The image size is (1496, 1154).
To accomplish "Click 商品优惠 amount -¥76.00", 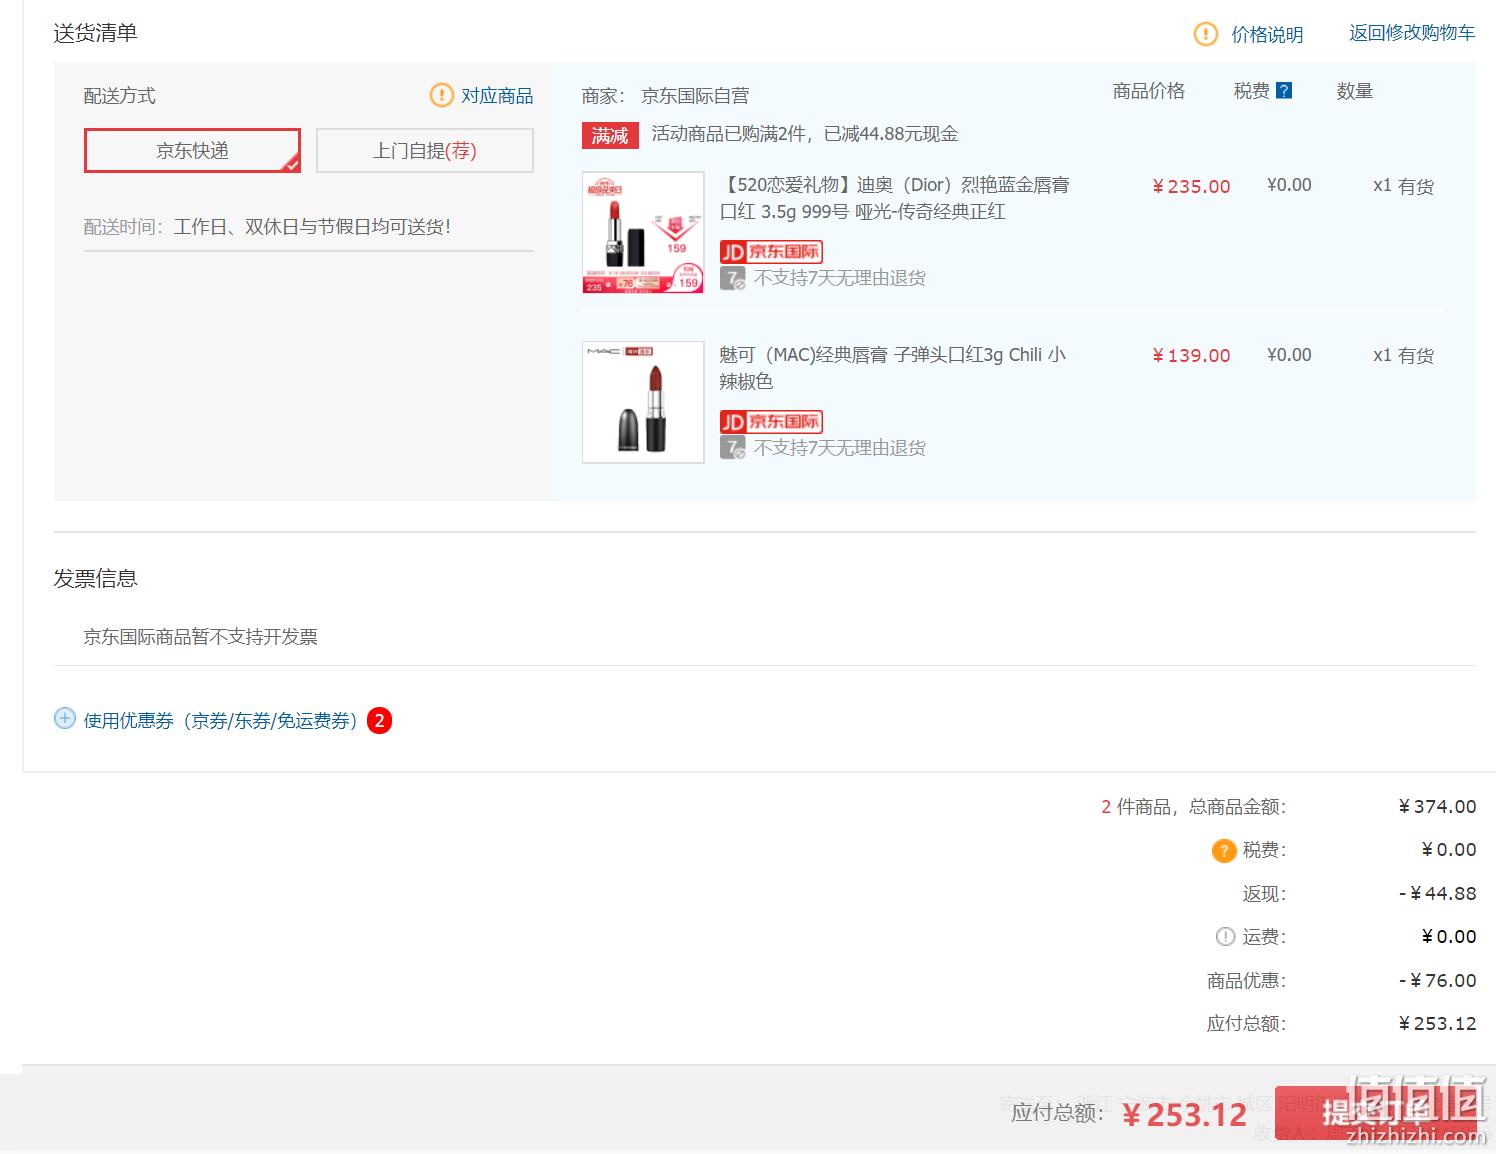I will point(1437,981).
